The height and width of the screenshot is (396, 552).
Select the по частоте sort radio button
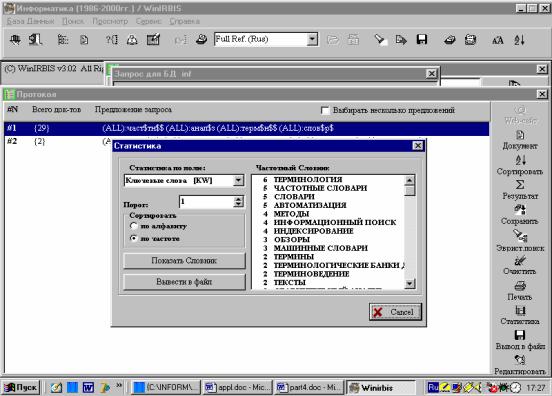click(x=134, y=238)
